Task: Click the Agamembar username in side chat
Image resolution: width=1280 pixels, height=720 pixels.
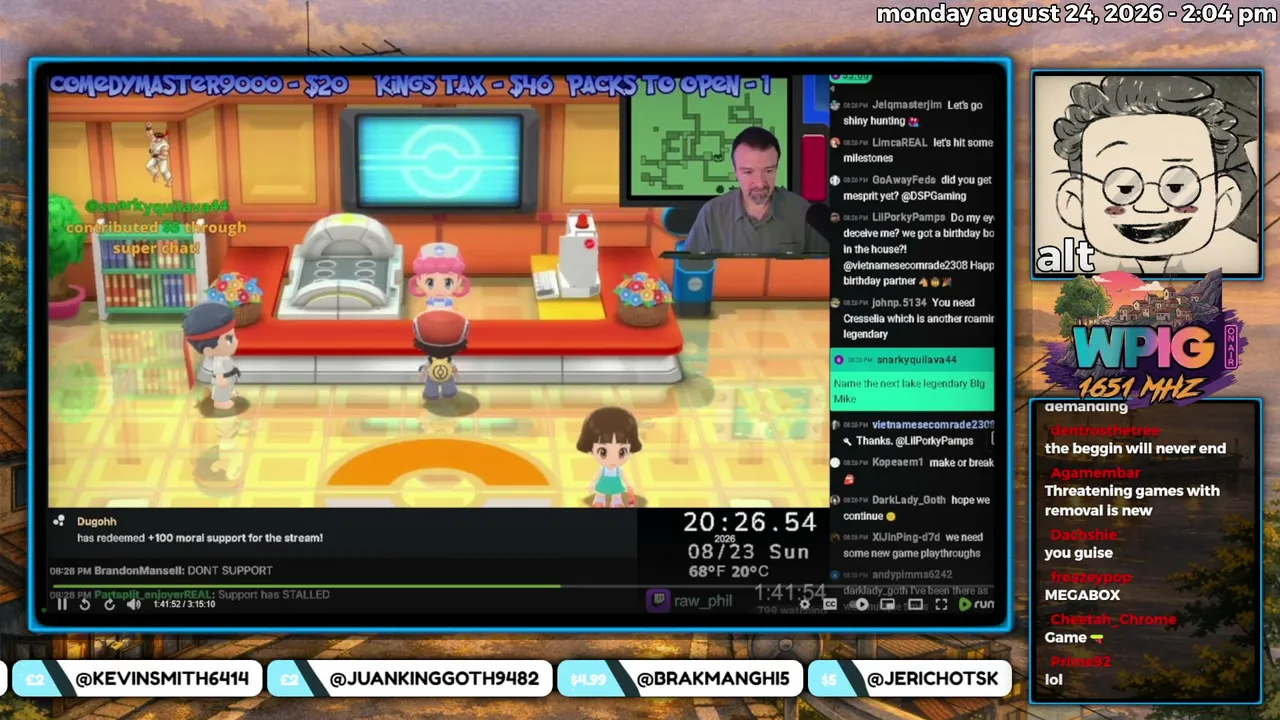Action: tap(1095, 473)
